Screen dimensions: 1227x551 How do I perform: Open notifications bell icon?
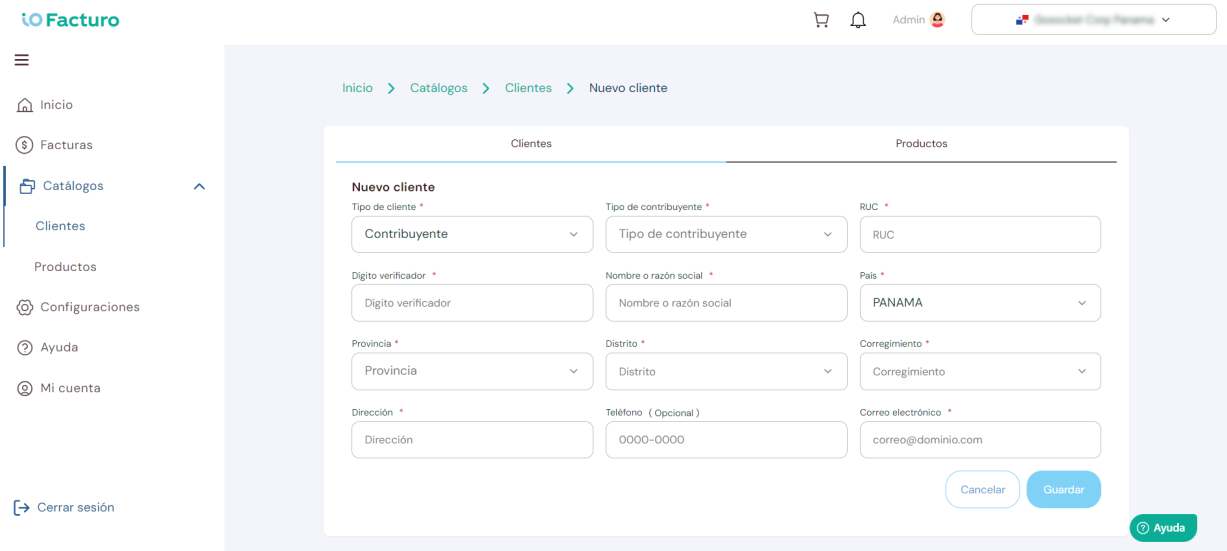pyautogui.click(x=858, y=20)
